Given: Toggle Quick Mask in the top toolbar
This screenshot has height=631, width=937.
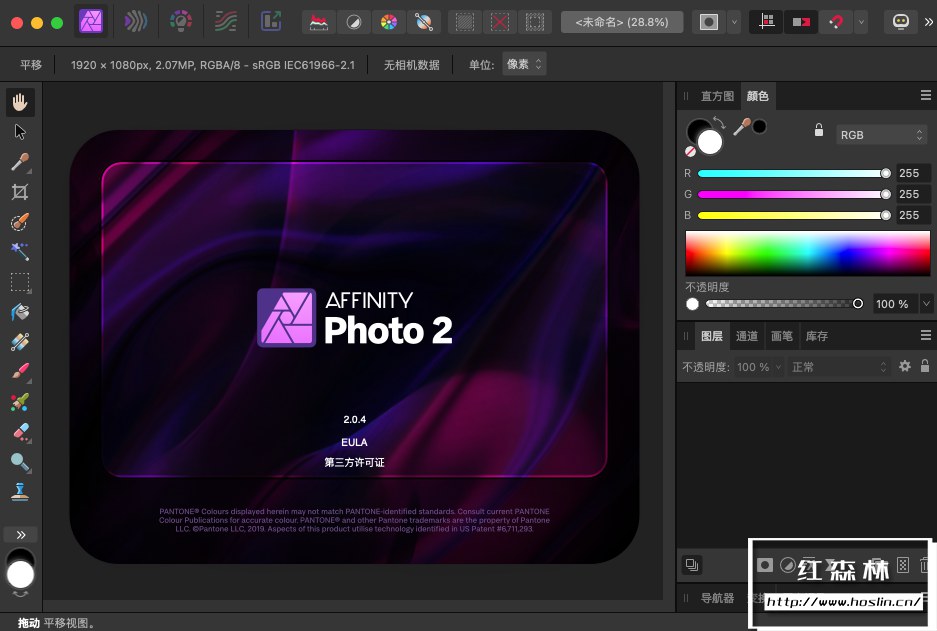Looking at the screenshot, I should tap(709, 23).
